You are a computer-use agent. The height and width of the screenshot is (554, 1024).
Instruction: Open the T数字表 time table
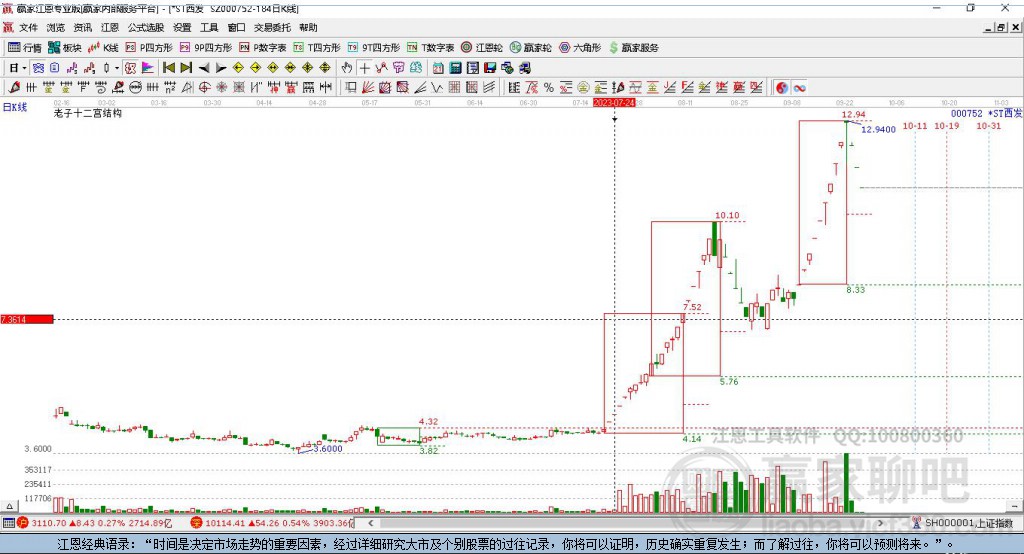pyautogui.click(x=430, y=48)
